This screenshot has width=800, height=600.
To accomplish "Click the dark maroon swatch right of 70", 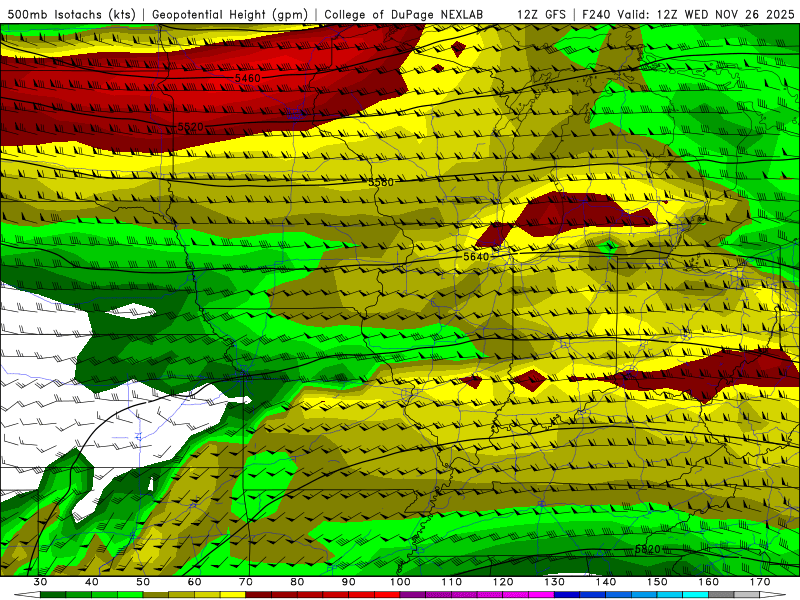I will click(x=259, y=595).
